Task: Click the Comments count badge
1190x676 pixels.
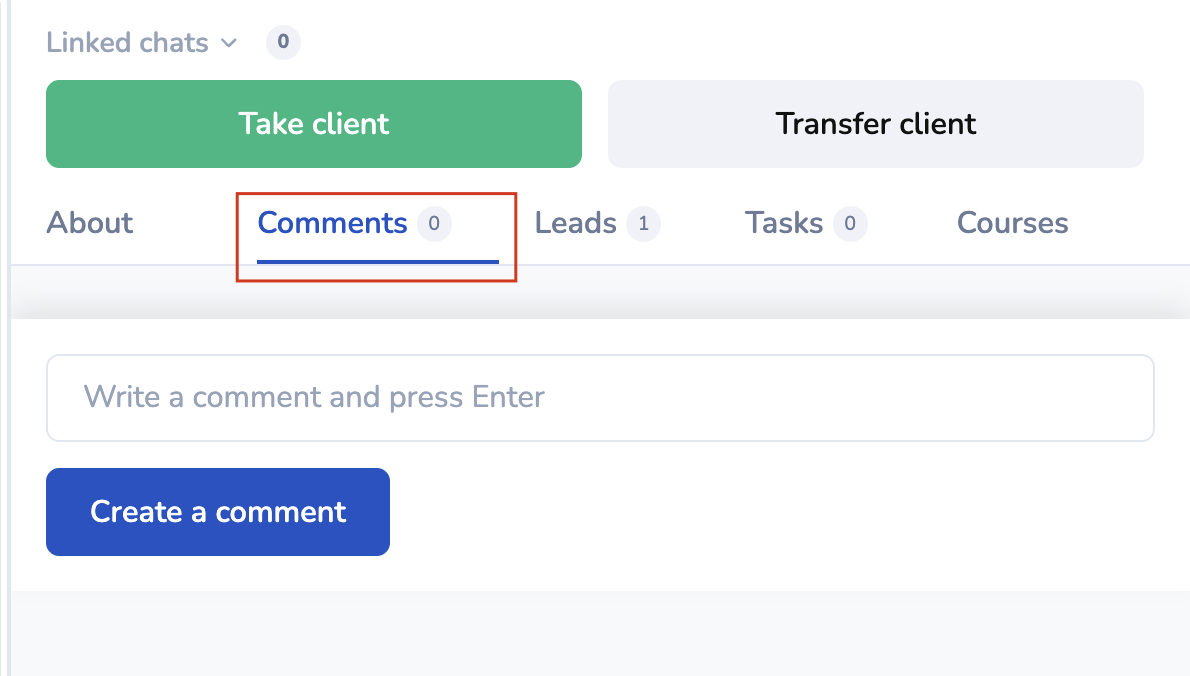Action: point(434,224)
